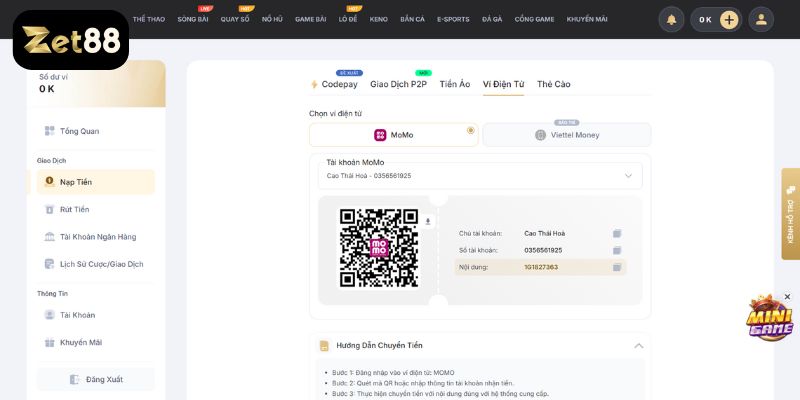The height and width of the screenshot is (400, 800).
Task: Switch to the Giao Dịch P2P tab
Action: (x=398, y=84)
